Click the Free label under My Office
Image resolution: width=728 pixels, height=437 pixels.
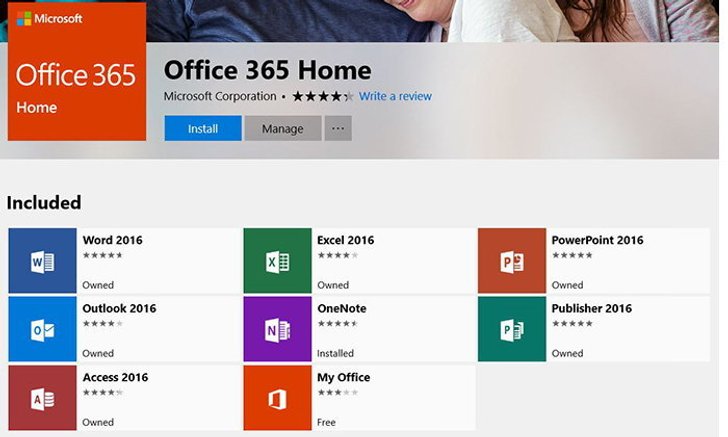[326, 422]
